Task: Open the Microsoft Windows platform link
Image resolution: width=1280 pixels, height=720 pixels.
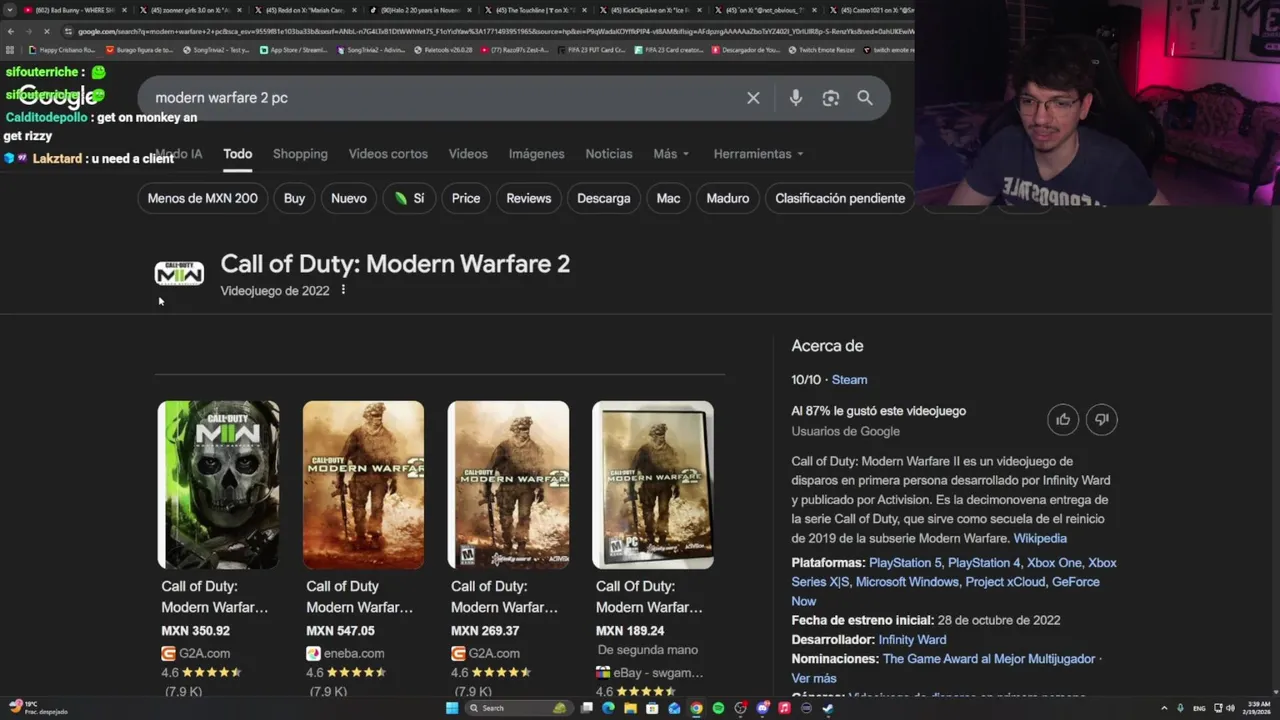Action: (907, 582)
